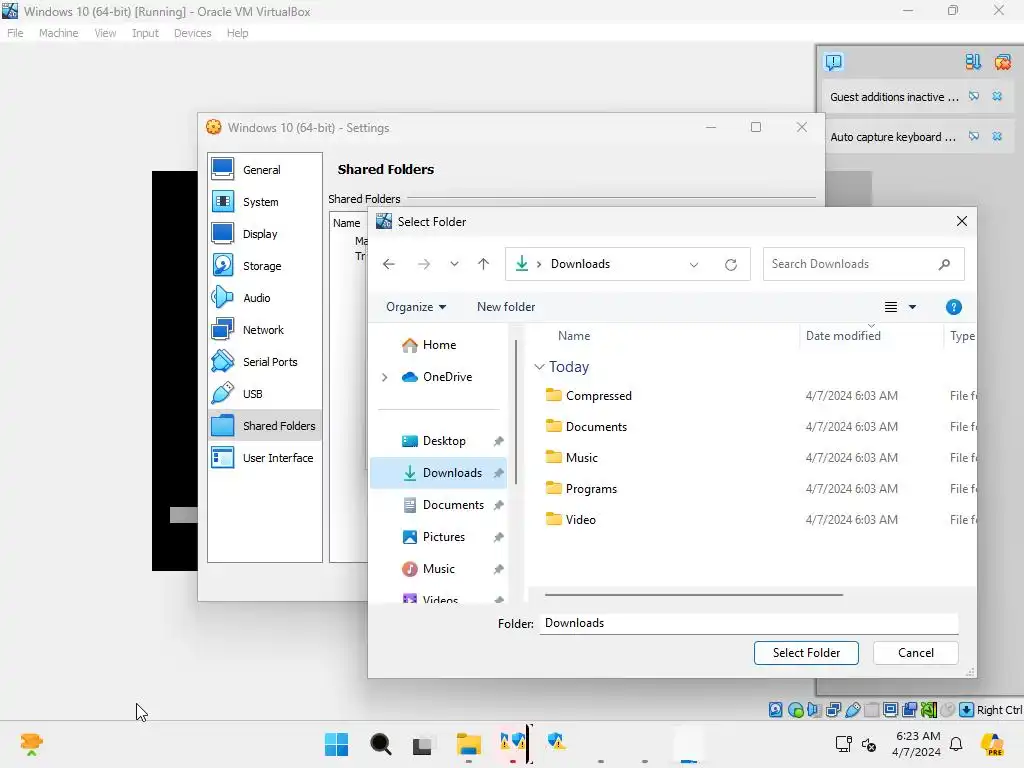1024x768 pixels.
Task: Open the Serial Ports settings category
Action: coord(264,362)
